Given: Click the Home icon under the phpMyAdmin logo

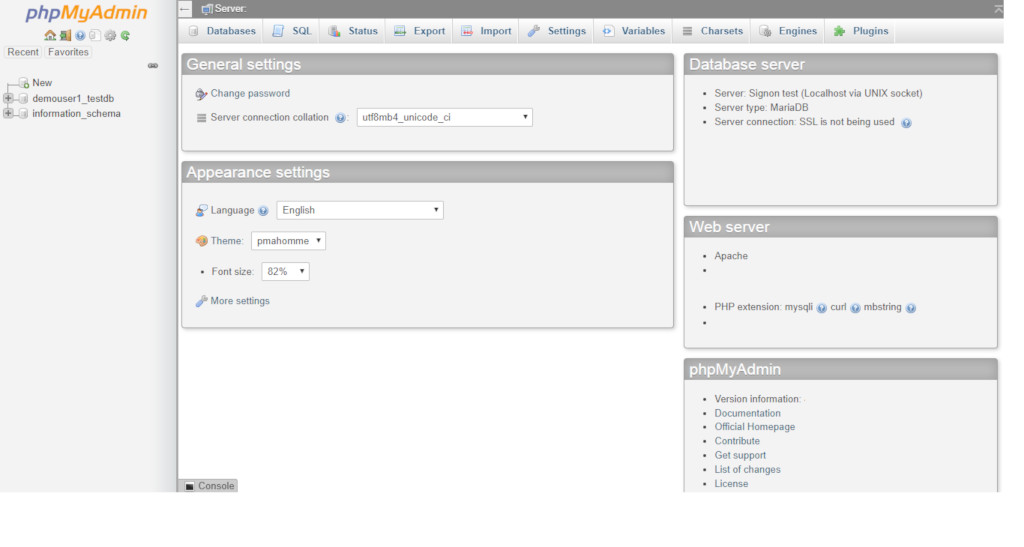Looking at the screenshot, I should (x=50, y=35).
